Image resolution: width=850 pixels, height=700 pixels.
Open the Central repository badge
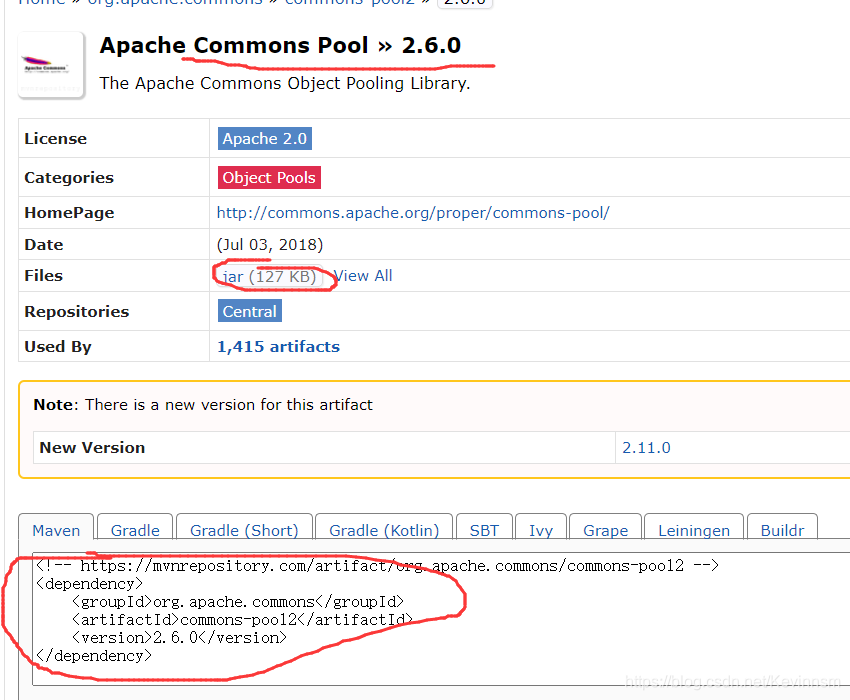[249, 311]
